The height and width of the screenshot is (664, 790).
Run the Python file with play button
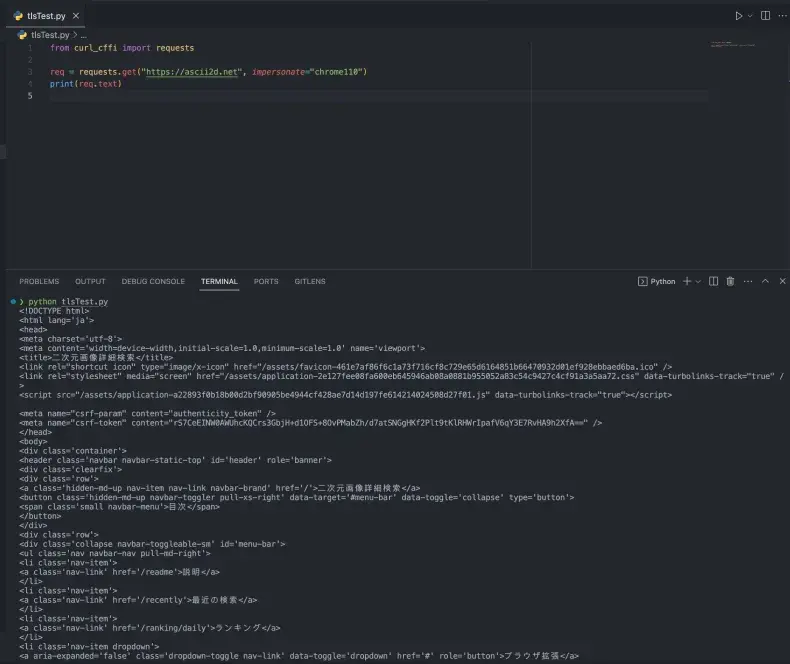pos(738,16)
